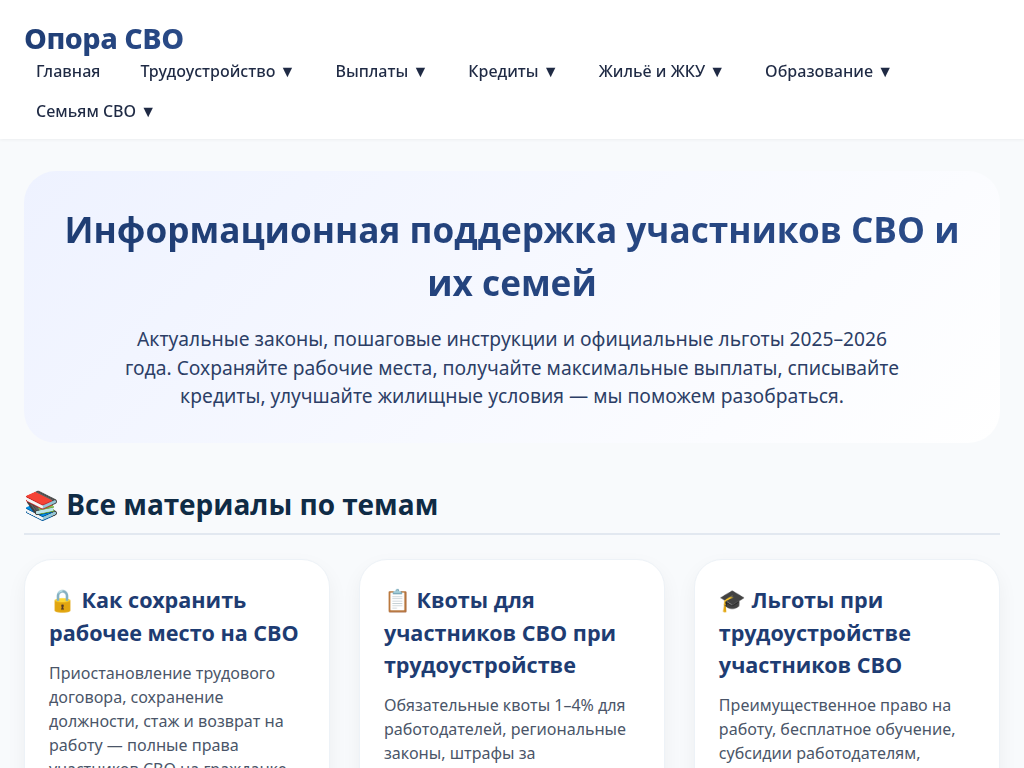Click the books icon beside Все материалы по темам
Image resolution: width=1024 pixels, height=768 pixels.
pos(41,505)
